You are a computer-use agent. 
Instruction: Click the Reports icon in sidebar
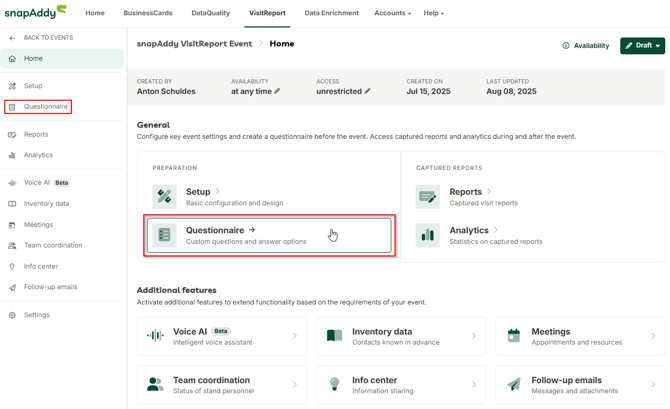(x=12, y=135)
